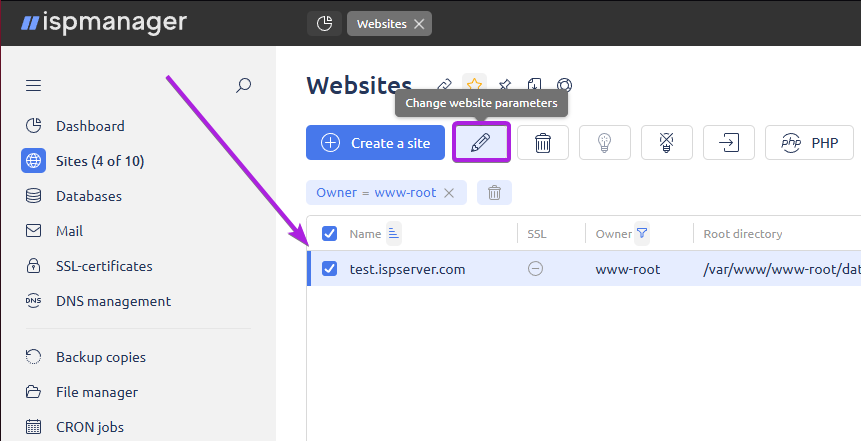Screen dimensions: 861x441
Task: Toggle the select-all checkbox in the table header
Action: tap(329, 233)
